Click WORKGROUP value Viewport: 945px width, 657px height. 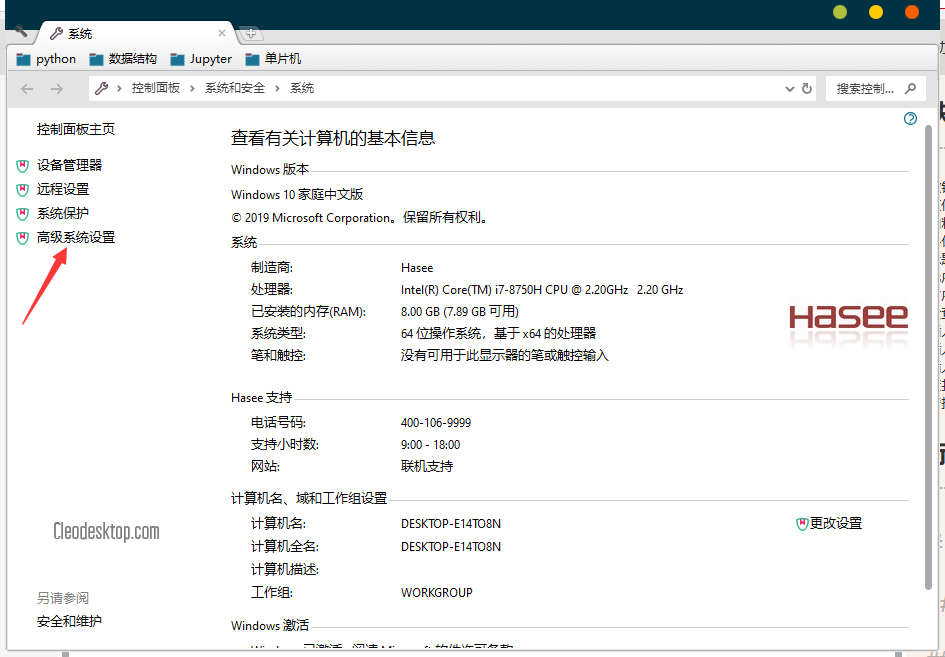click(x=437, y=593)
